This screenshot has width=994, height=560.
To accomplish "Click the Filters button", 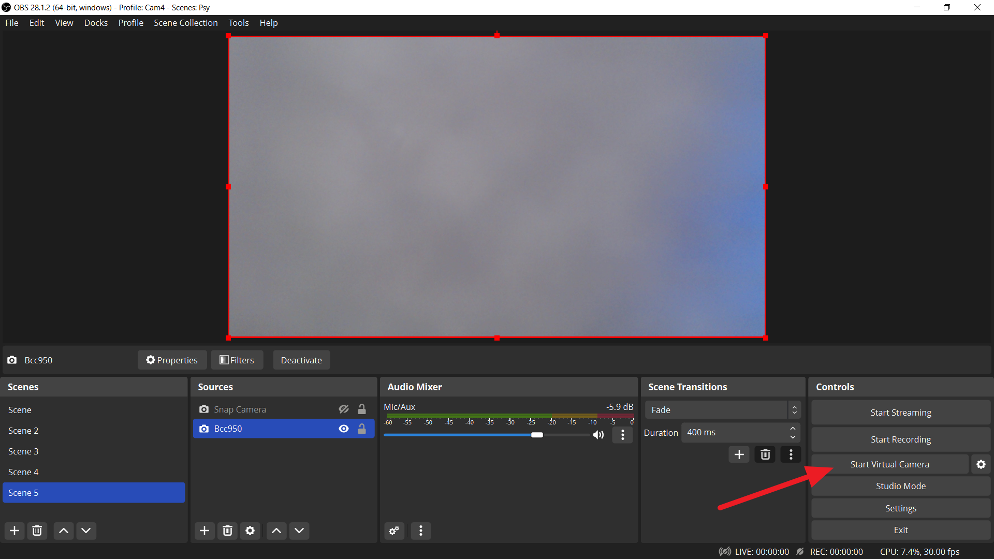I will pyautogui.click(x=237, y=360).
